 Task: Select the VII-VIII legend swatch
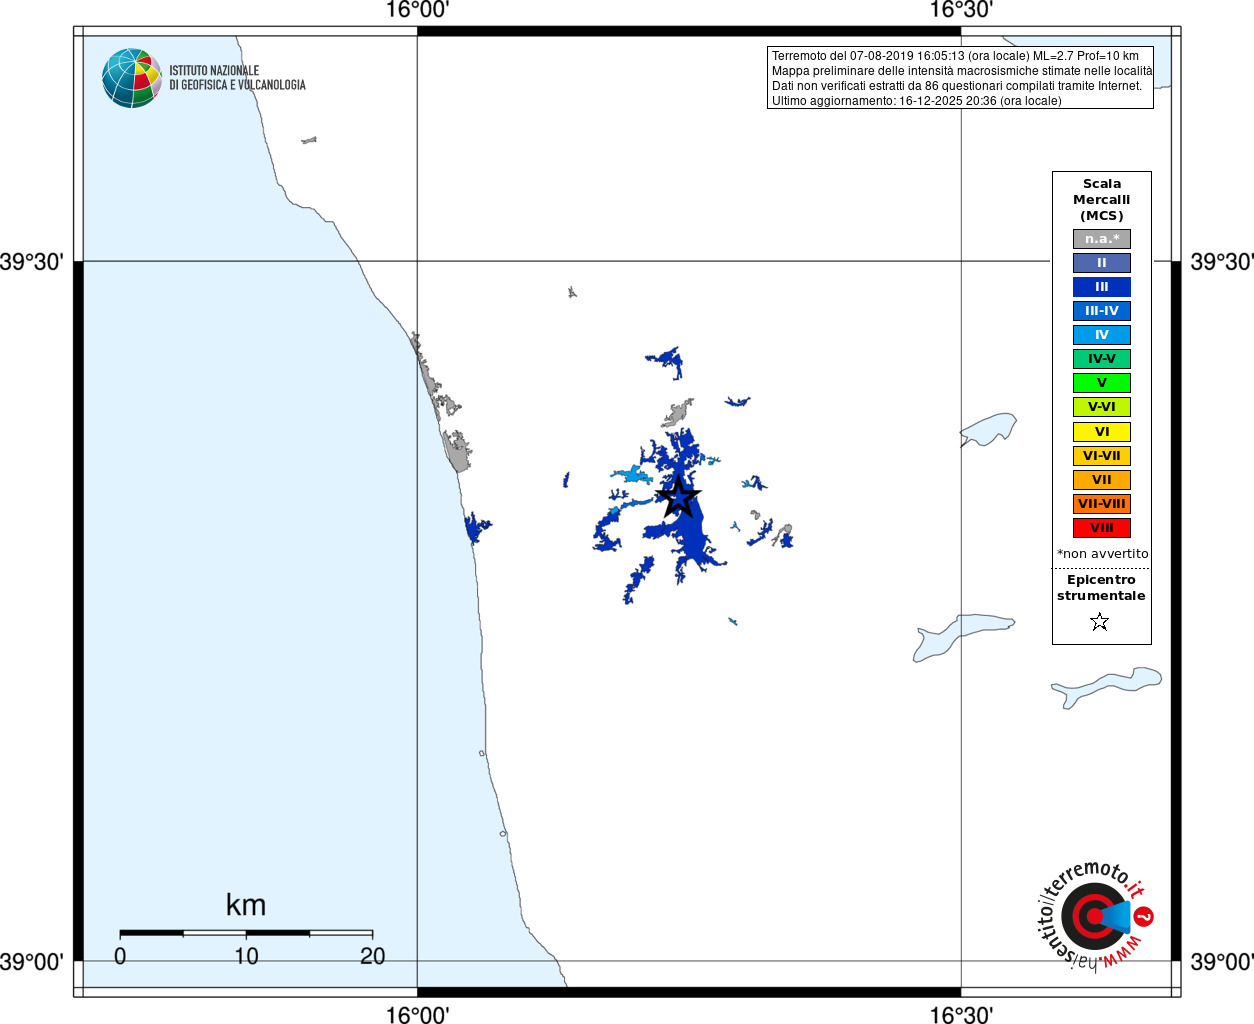click(x=1102, y=504)
